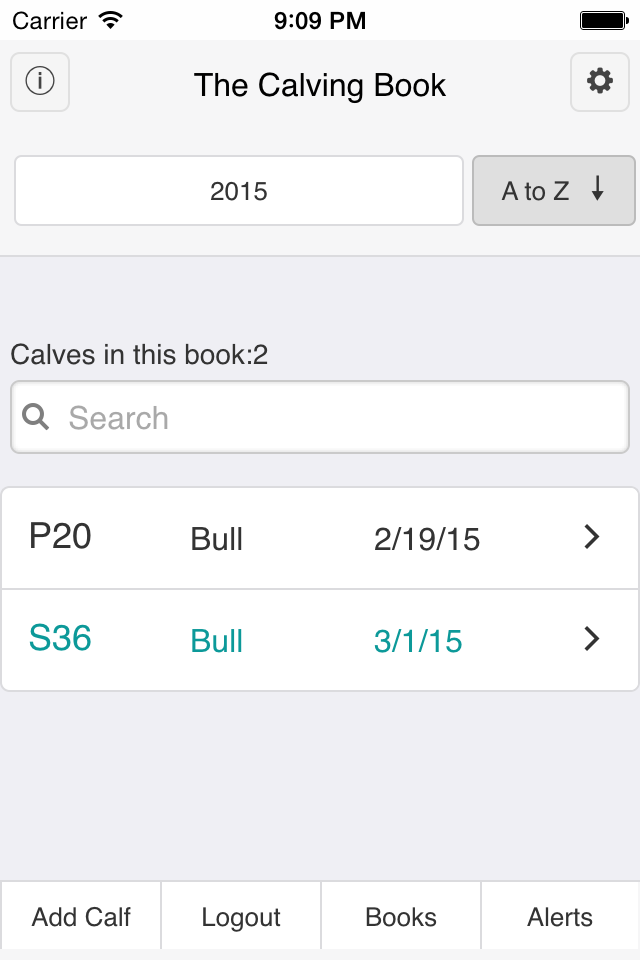
Task: Tap the battery indicator icon
Action: point(603,19)
